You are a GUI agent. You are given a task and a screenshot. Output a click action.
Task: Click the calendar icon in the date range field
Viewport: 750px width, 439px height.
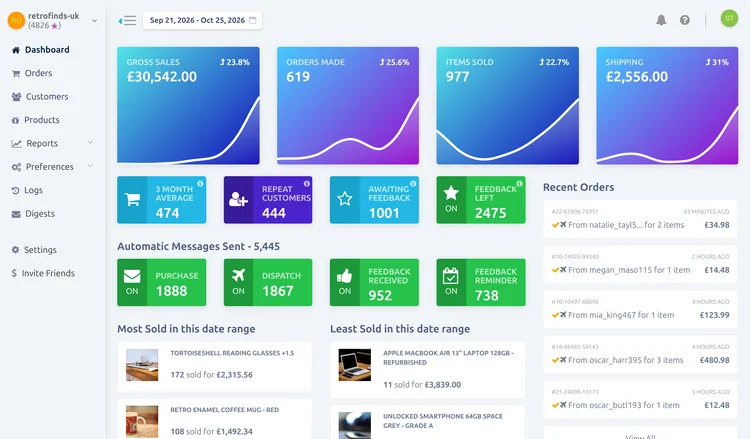click(253, 20)
